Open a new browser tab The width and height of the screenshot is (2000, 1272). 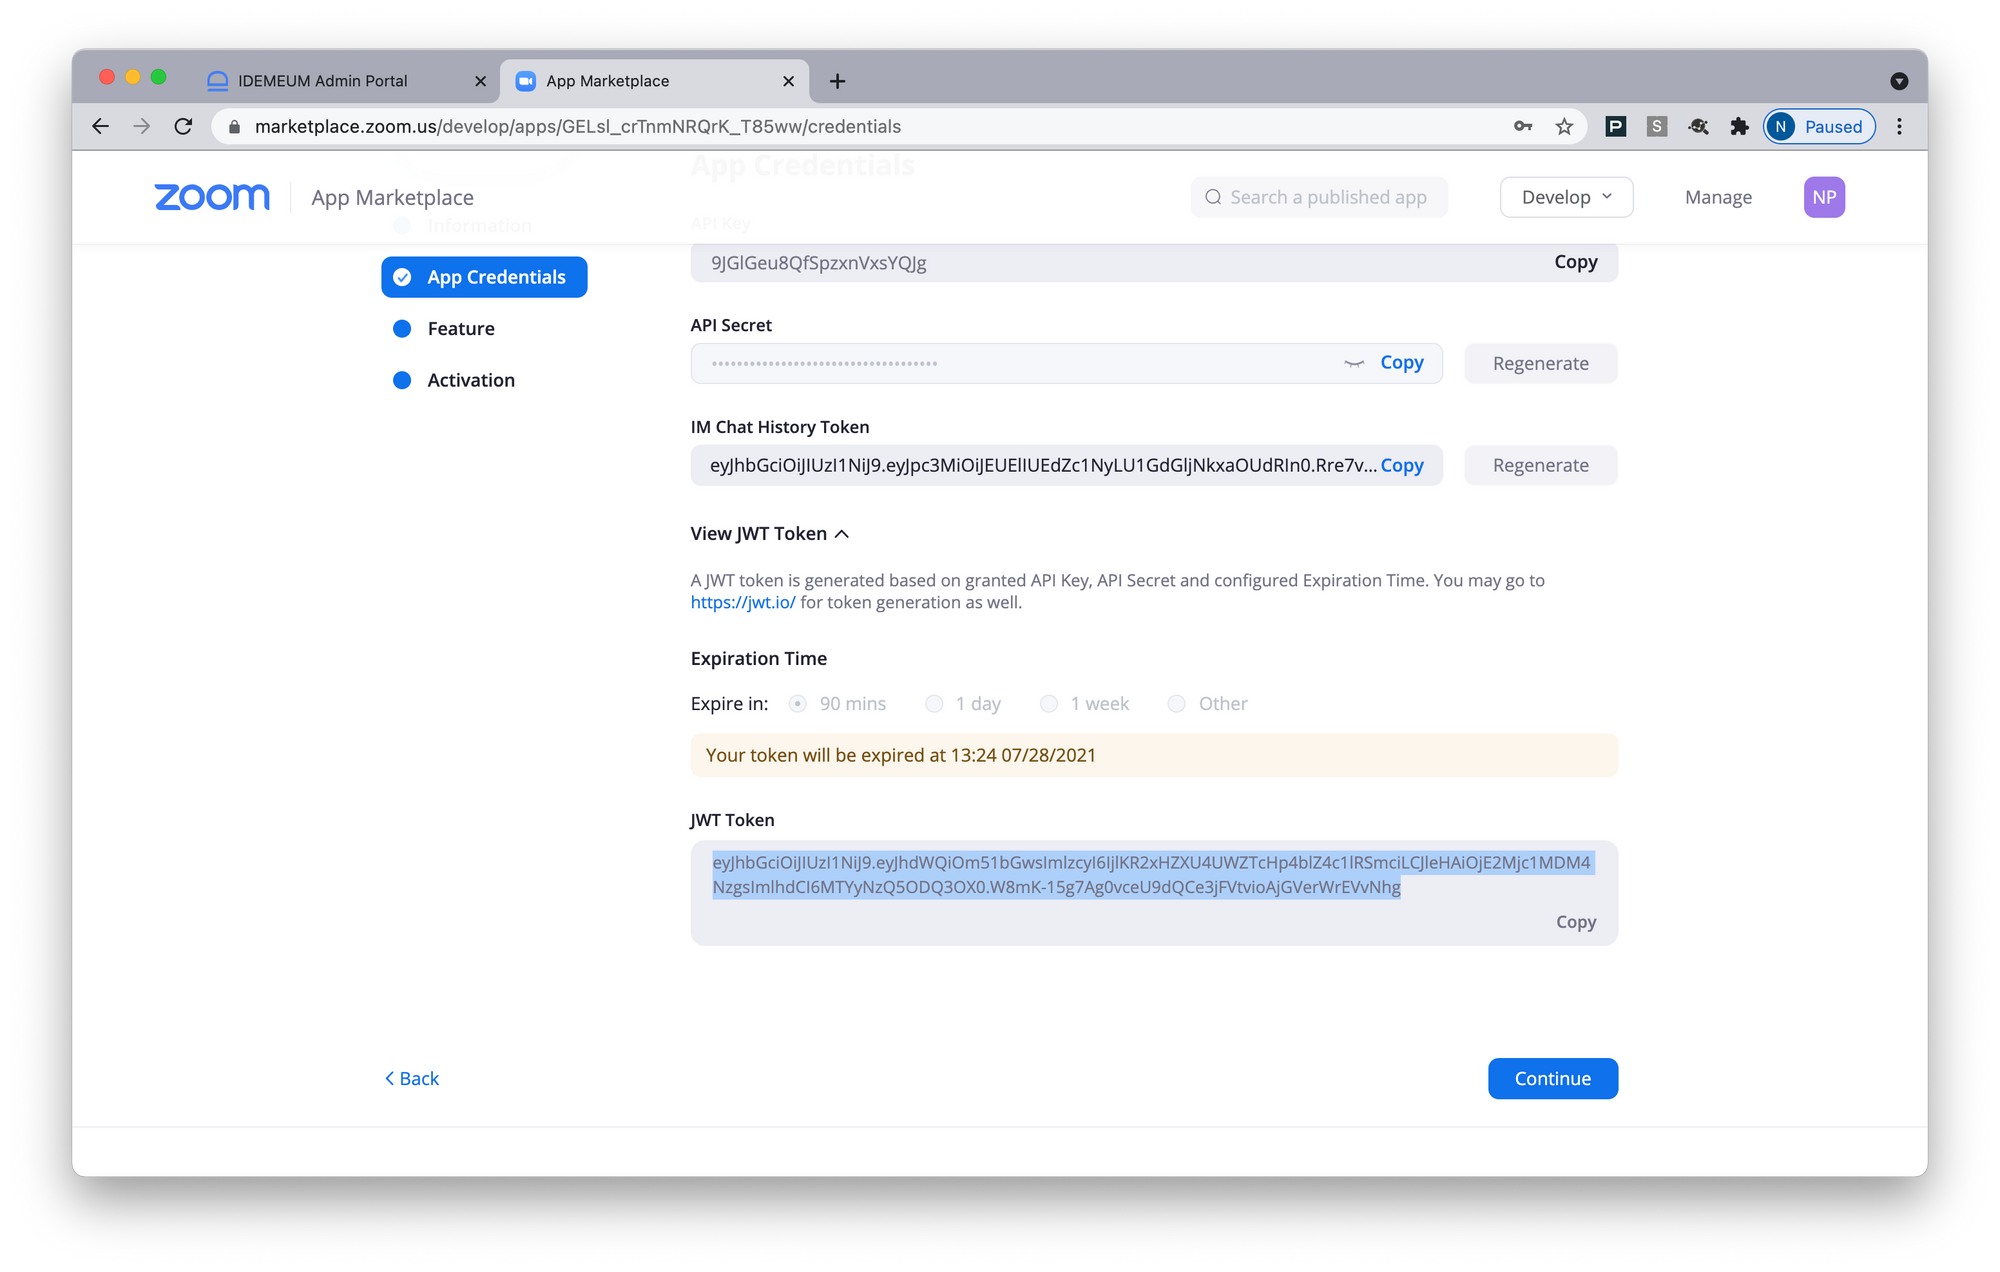coord(837,81)
